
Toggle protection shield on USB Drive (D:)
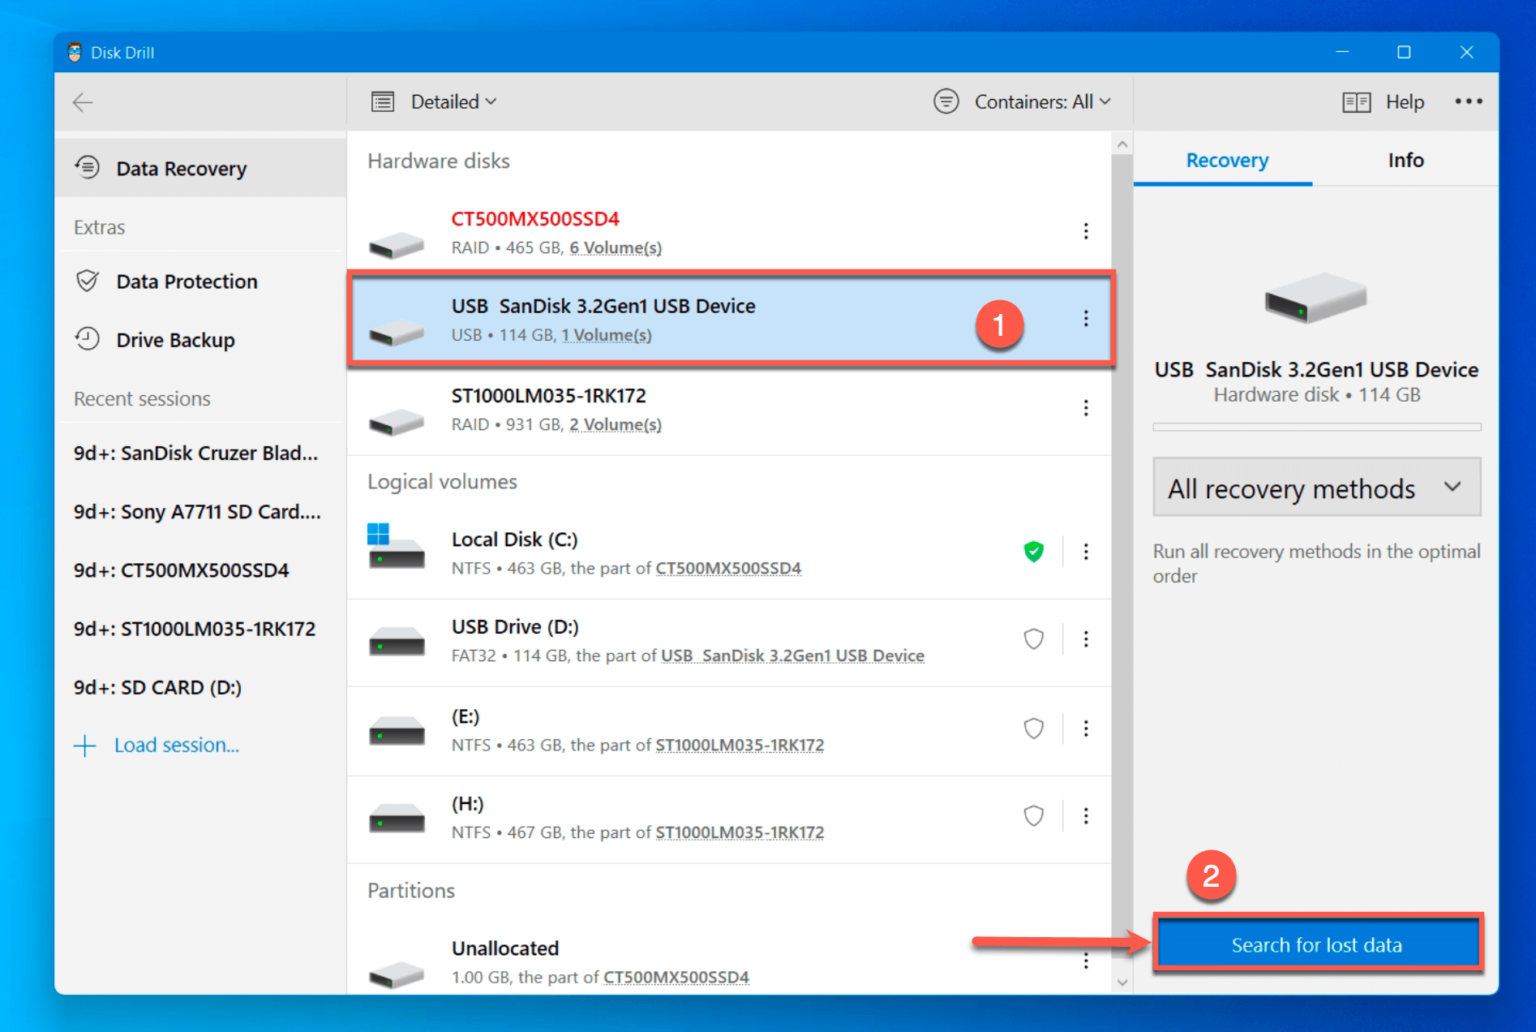(x=1033, y=639)
